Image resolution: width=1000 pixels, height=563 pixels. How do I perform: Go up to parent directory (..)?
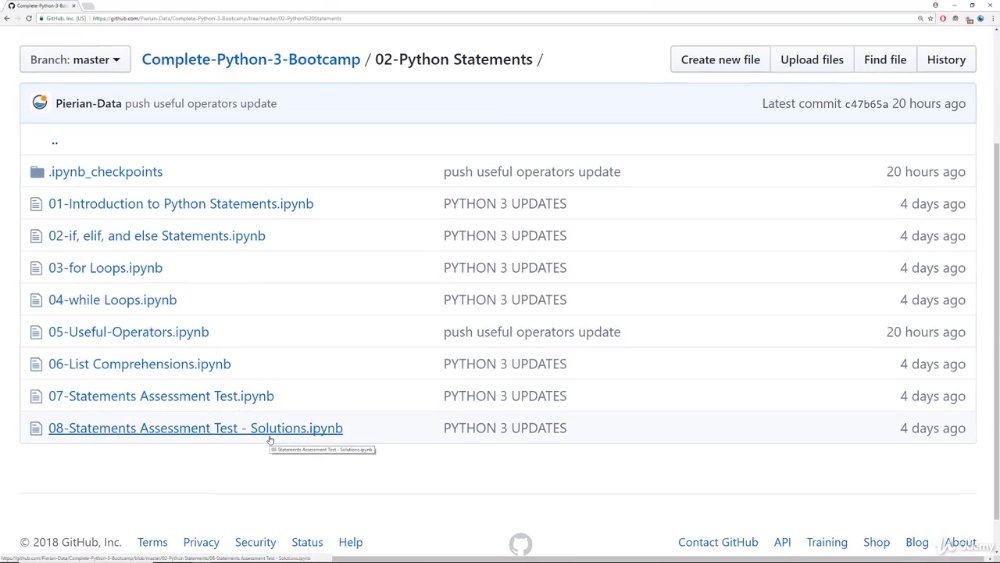(55, 141)
